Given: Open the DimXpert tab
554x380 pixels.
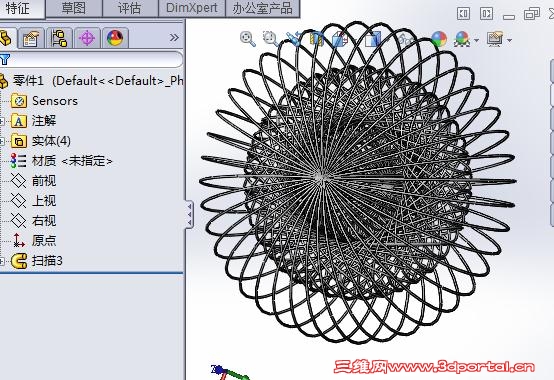Looking at the screenshot, I should coord(192,8).
